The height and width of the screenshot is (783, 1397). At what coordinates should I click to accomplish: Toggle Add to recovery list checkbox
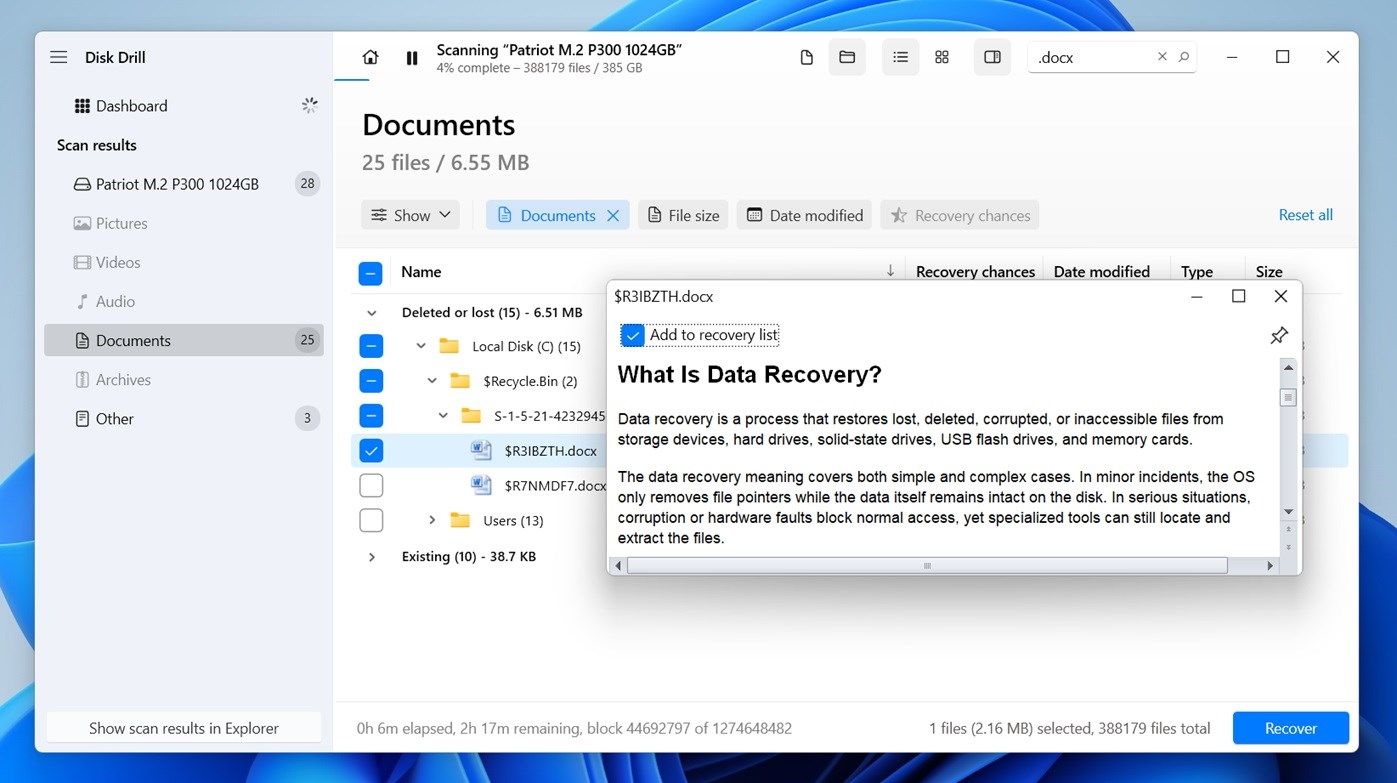coord(632,335)
